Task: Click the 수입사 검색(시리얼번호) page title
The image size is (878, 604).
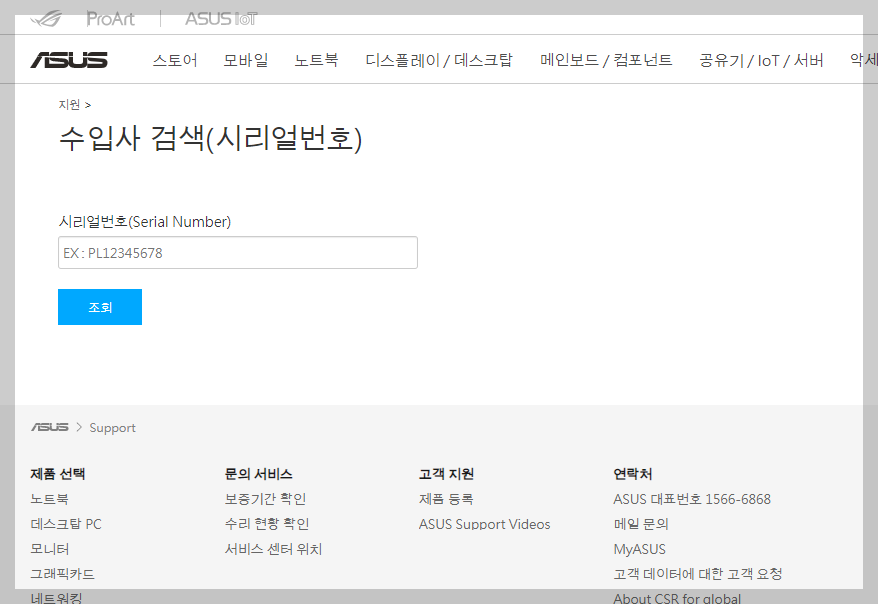Action: pyautogui.click(x=211, y=138)
